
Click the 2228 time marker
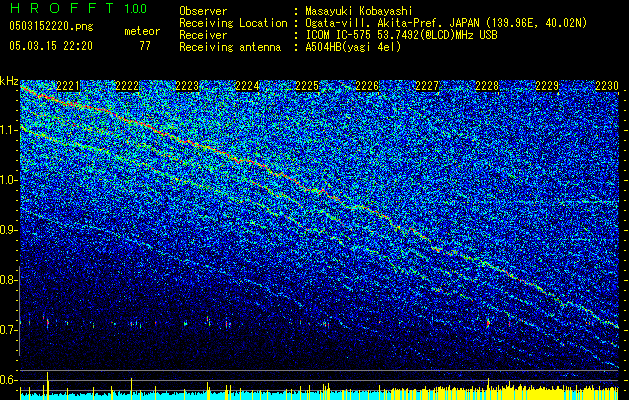coord(487,86)
